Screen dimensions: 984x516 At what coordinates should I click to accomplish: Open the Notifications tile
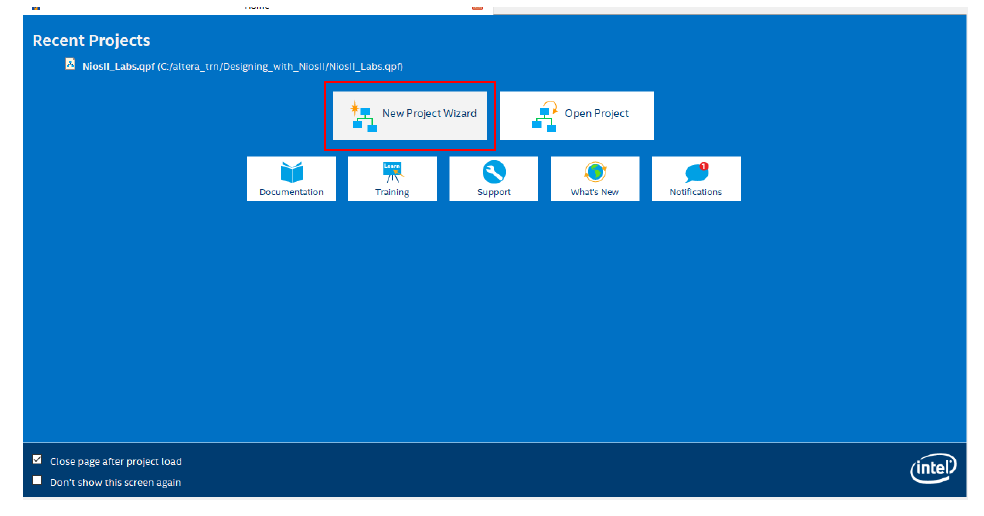click(x=696, y=179)
